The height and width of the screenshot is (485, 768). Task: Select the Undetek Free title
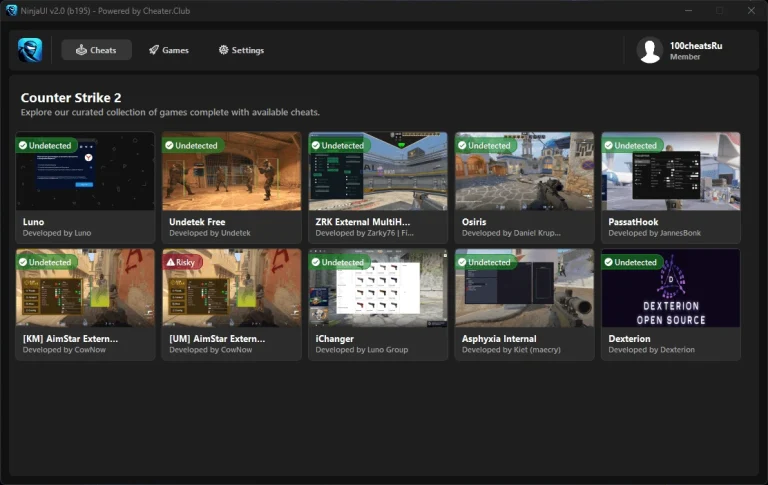pyautogui.click(x=197, y=222)
